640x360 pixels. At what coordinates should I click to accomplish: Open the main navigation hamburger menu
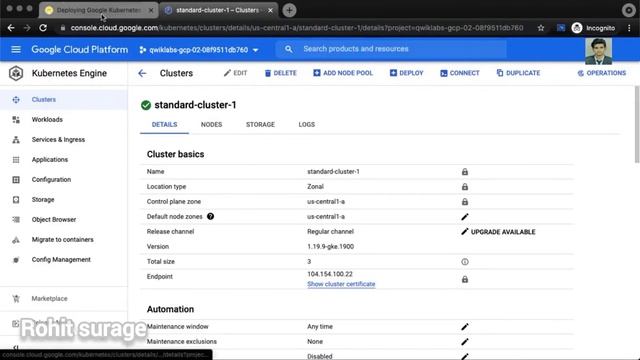tap(16, 49)
